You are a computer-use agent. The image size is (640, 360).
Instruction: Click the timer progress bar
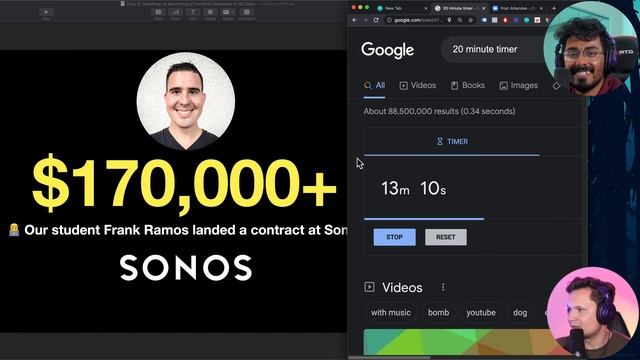[x=424, y=219]
